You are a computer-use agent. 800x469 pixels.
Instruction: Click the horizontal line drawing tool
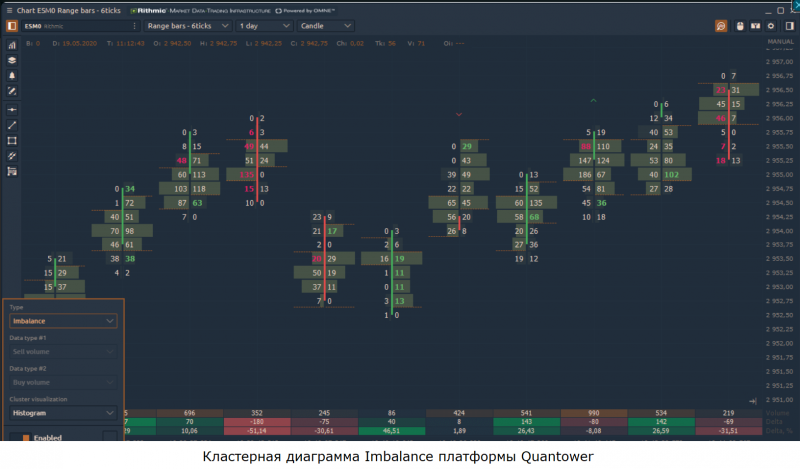point(12,109)
